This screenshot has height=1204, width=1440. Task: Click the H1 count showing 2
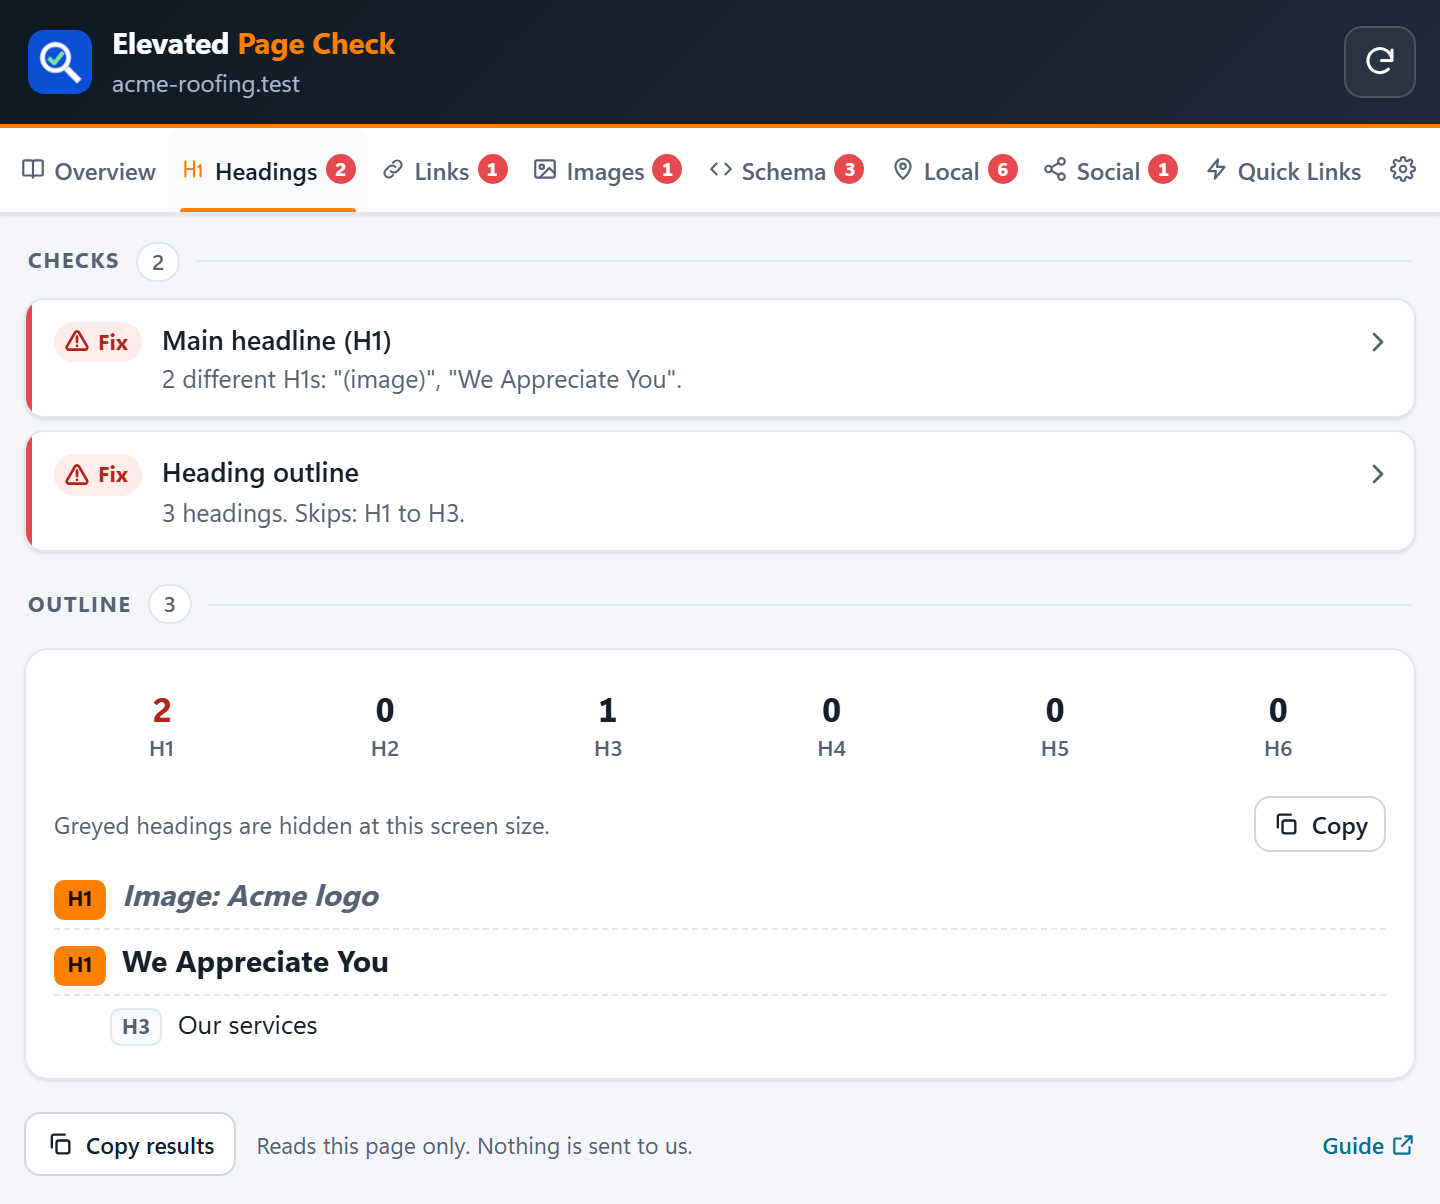click(x=162, y=711)
